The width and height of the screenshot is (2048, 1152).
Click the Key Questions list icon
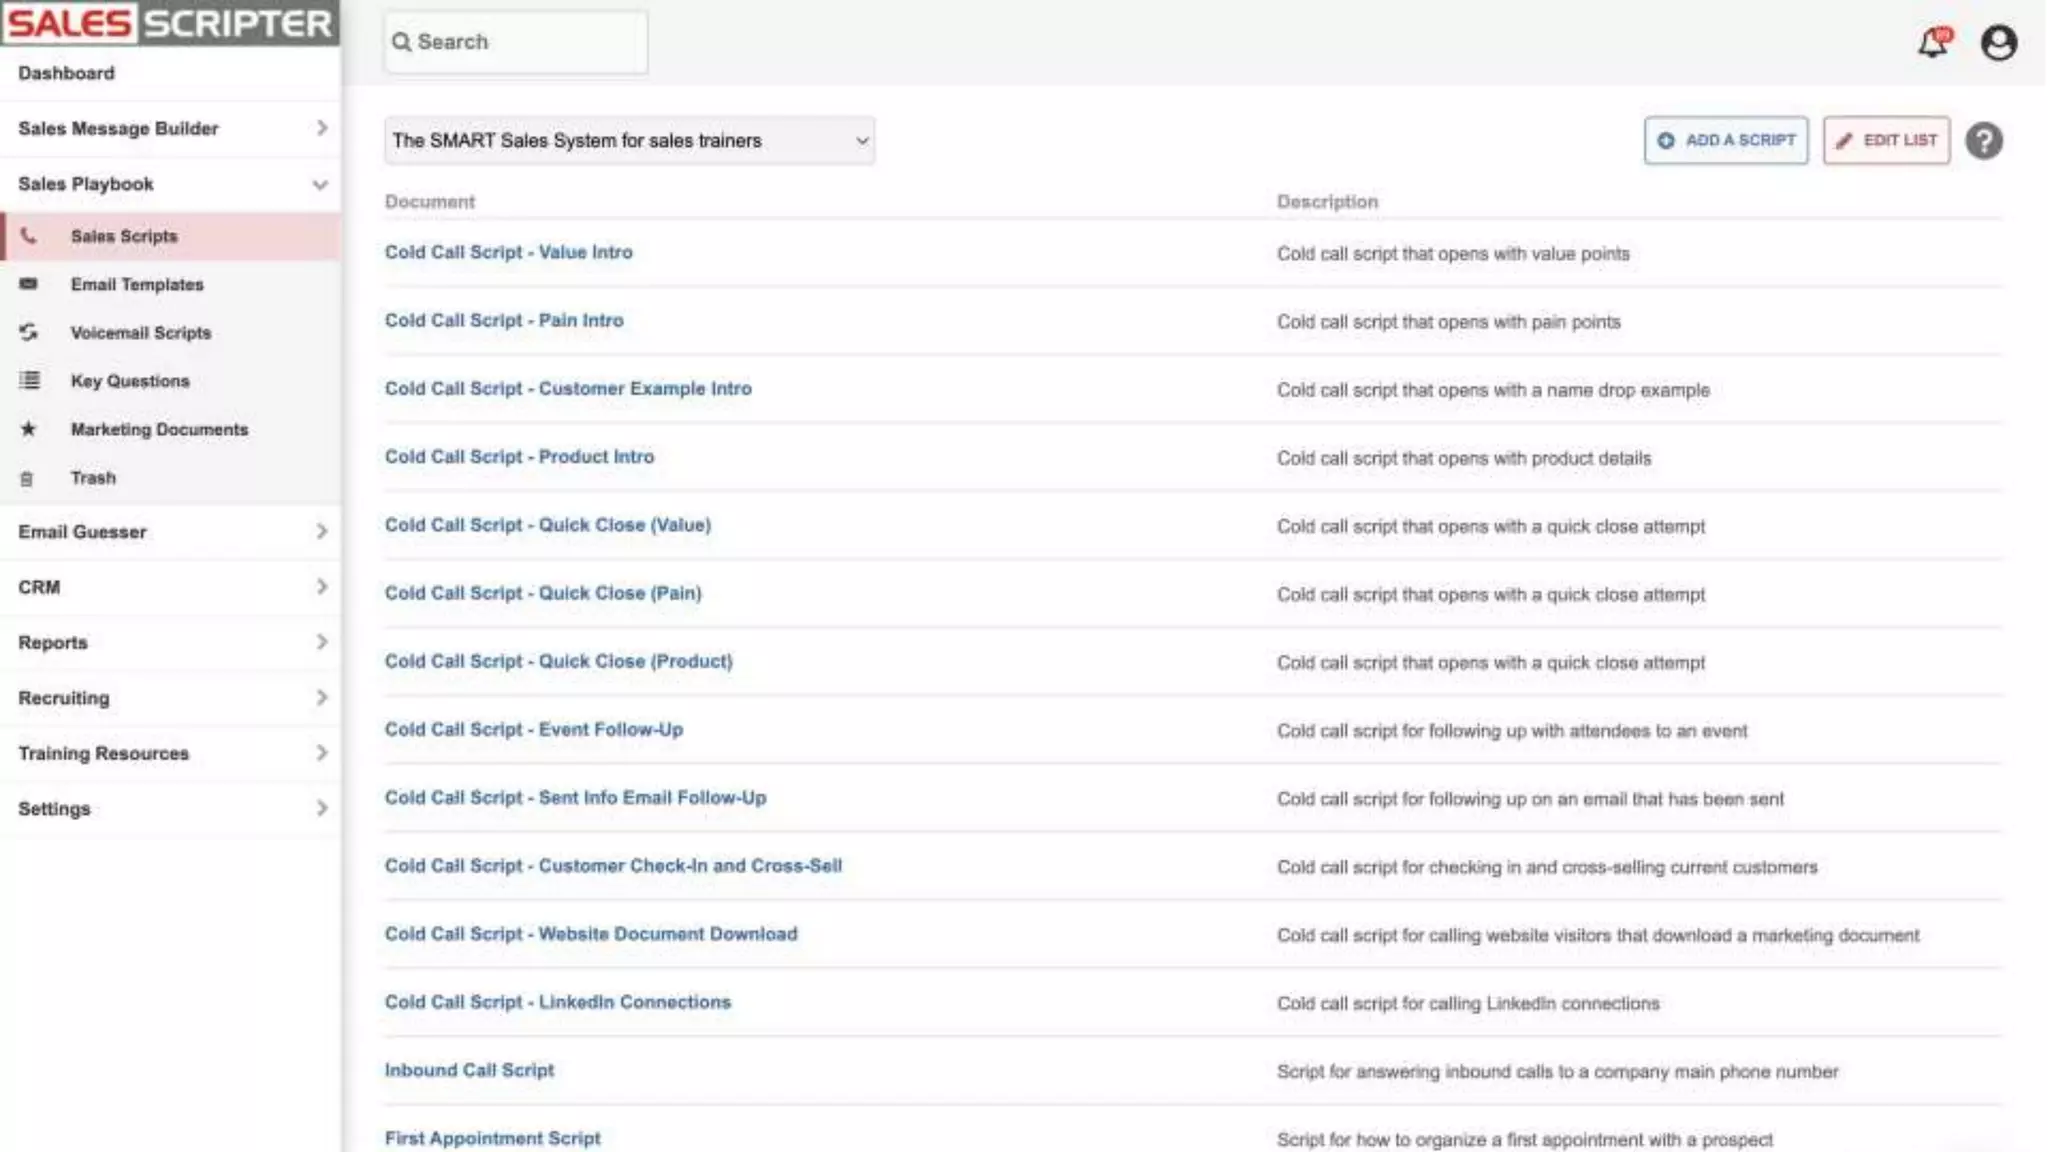(29, 380)
